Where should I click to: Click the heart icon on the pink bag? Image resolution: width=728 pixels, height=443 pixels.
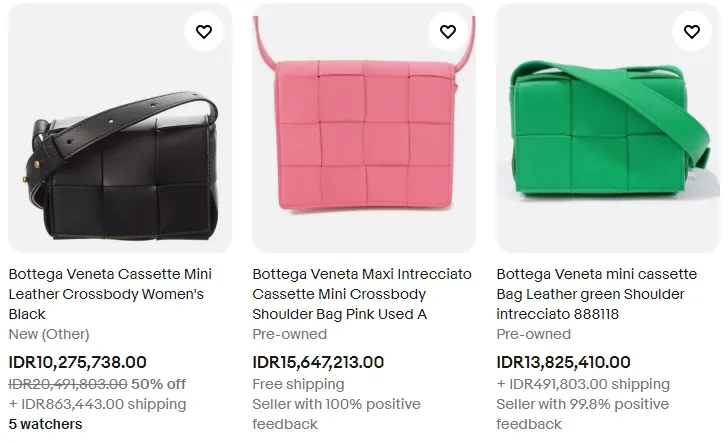coord(448,32)
